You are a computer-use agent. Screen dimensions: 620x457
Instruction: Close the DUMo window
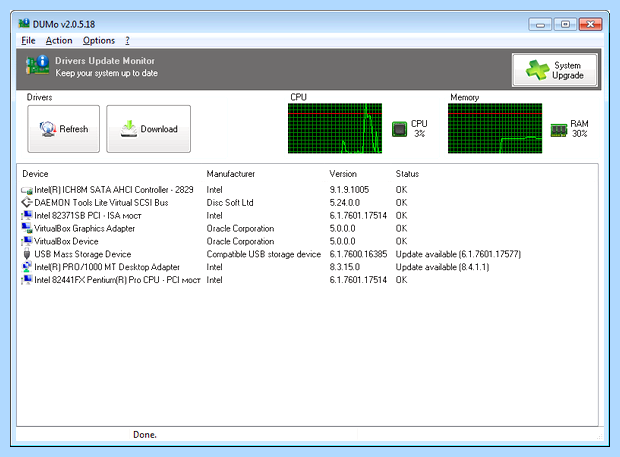[590, 25]
